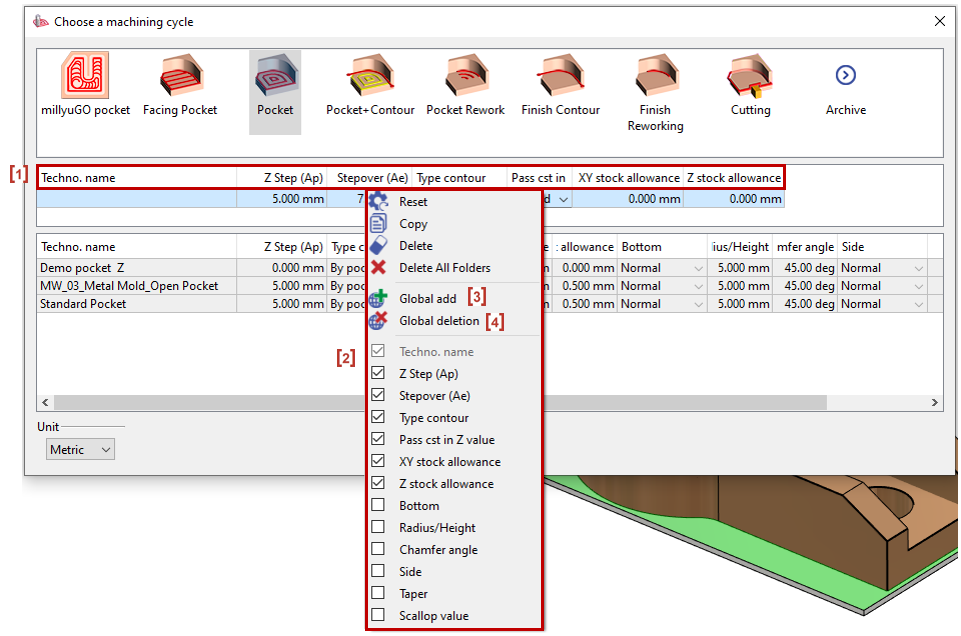Viewport: 961px width, 636px height.
Task: Select the Pocket+Contour cycle icon
Action: [x=370, y=77]
